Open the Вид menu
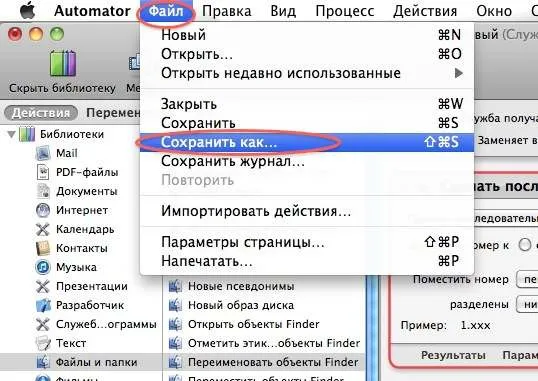538x381 pixels. (283, 11)
